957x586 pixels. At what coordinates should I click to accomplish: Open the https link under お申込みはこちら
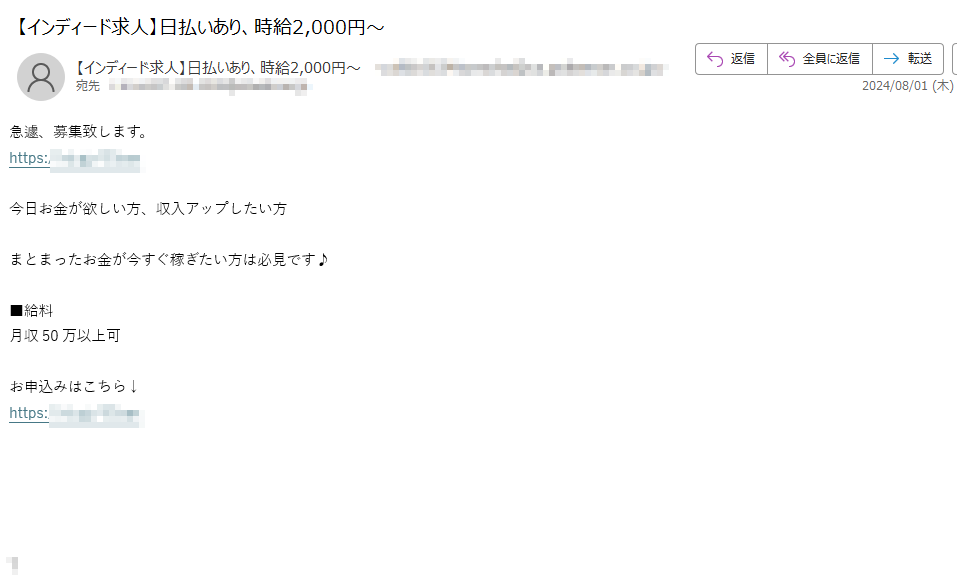[x=74, y=414]
